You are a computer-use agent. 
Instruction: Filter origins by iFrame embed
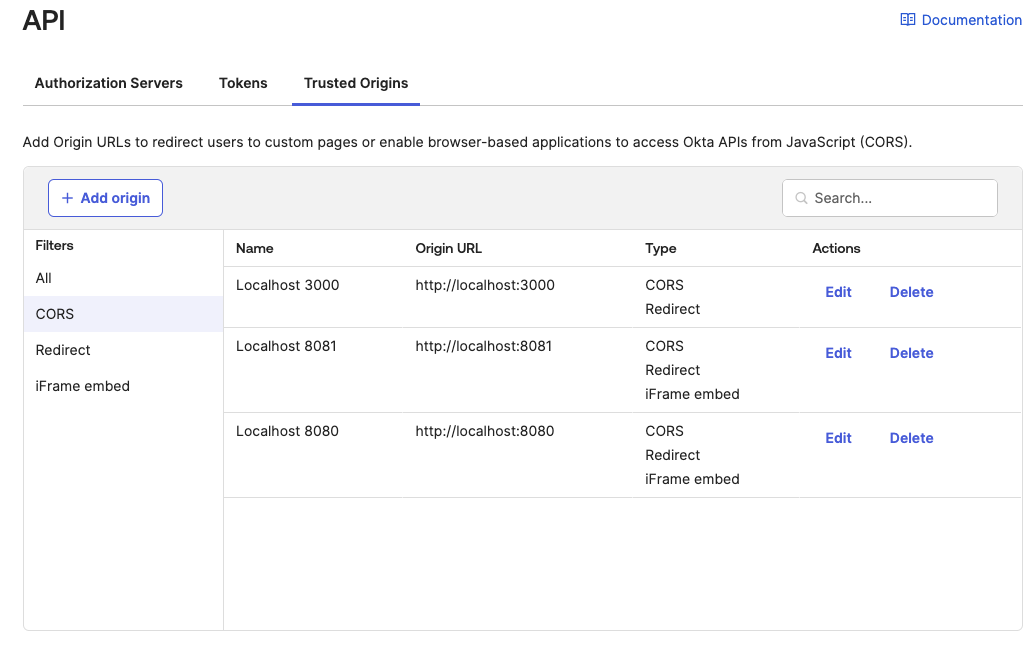click(83, 386)
